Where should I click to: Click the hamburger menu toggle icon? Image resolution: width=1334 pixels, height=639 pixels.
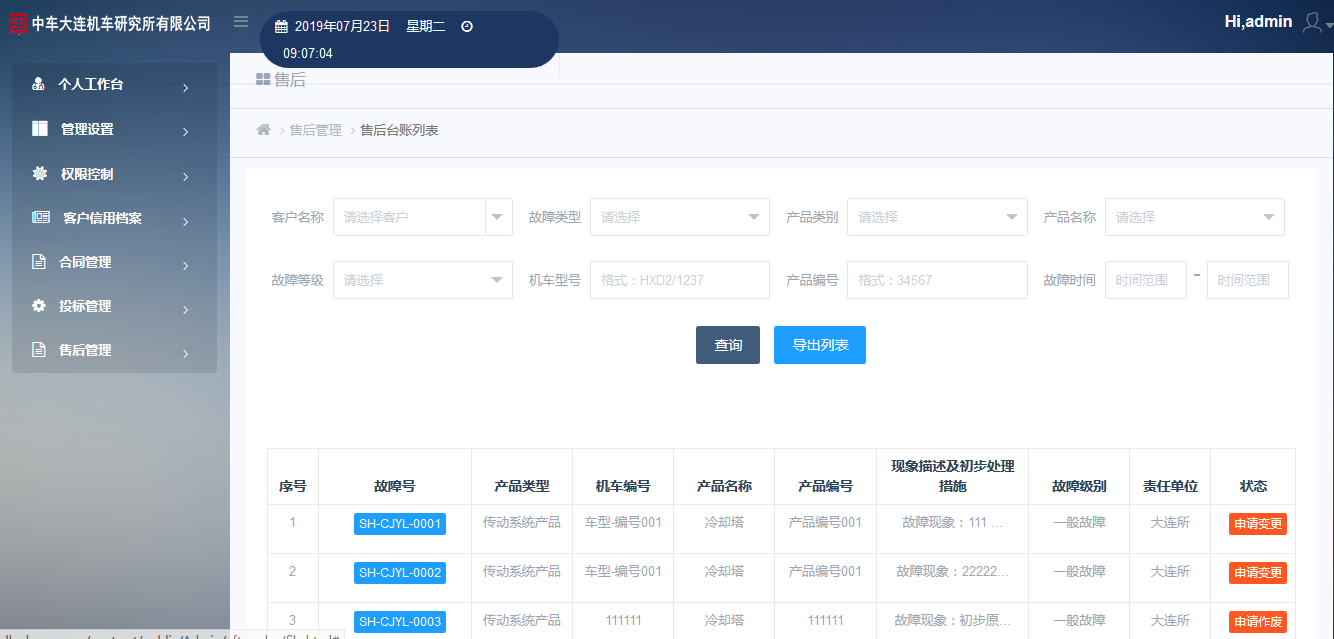pos(241,22)
